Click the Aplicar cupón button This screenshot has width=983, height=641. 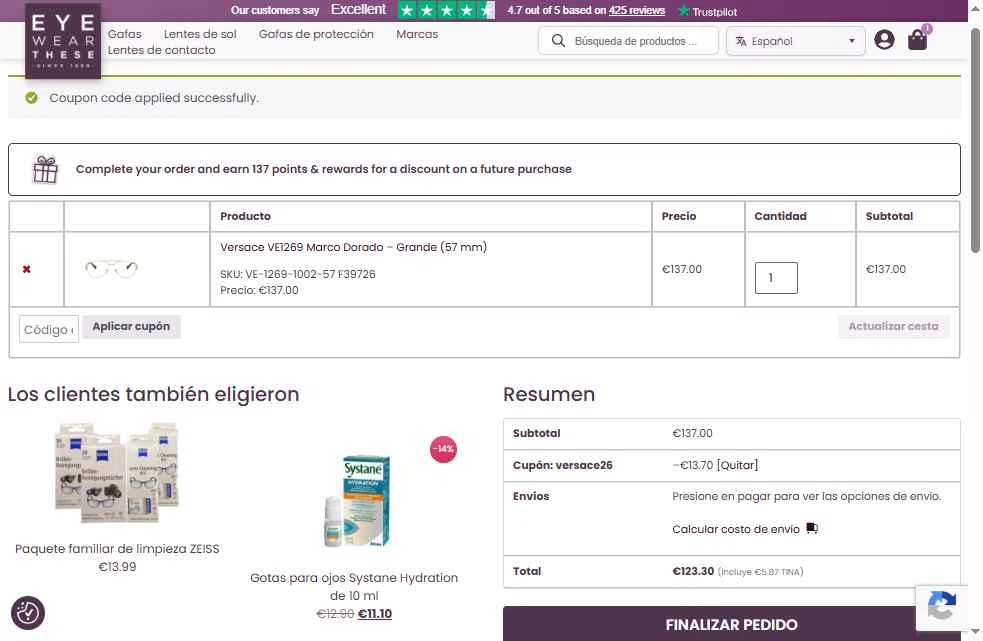tap(131, 326)
